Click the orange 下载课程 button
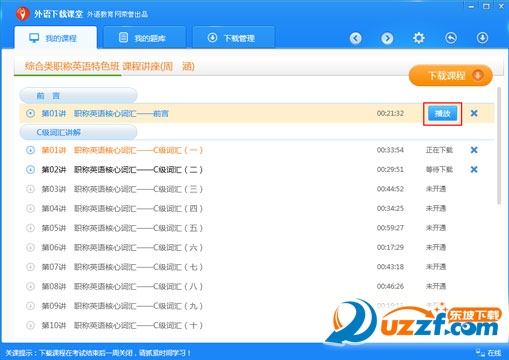This screenshot has width=509, height=360. 451,75
